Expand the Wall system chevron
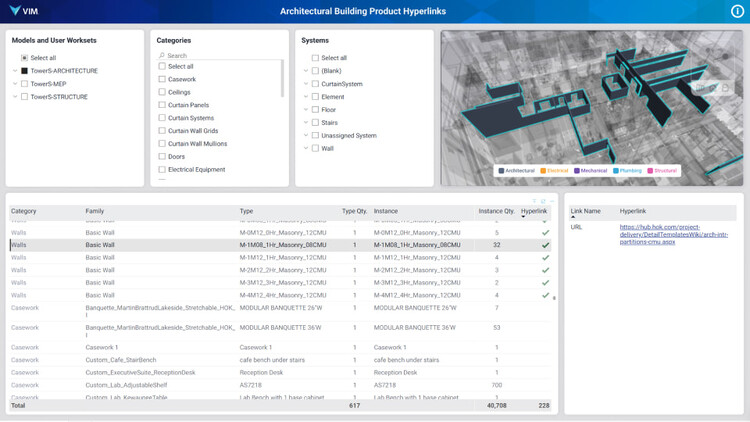This screenshot has height=422, width=750. click(x=306, y=148)
